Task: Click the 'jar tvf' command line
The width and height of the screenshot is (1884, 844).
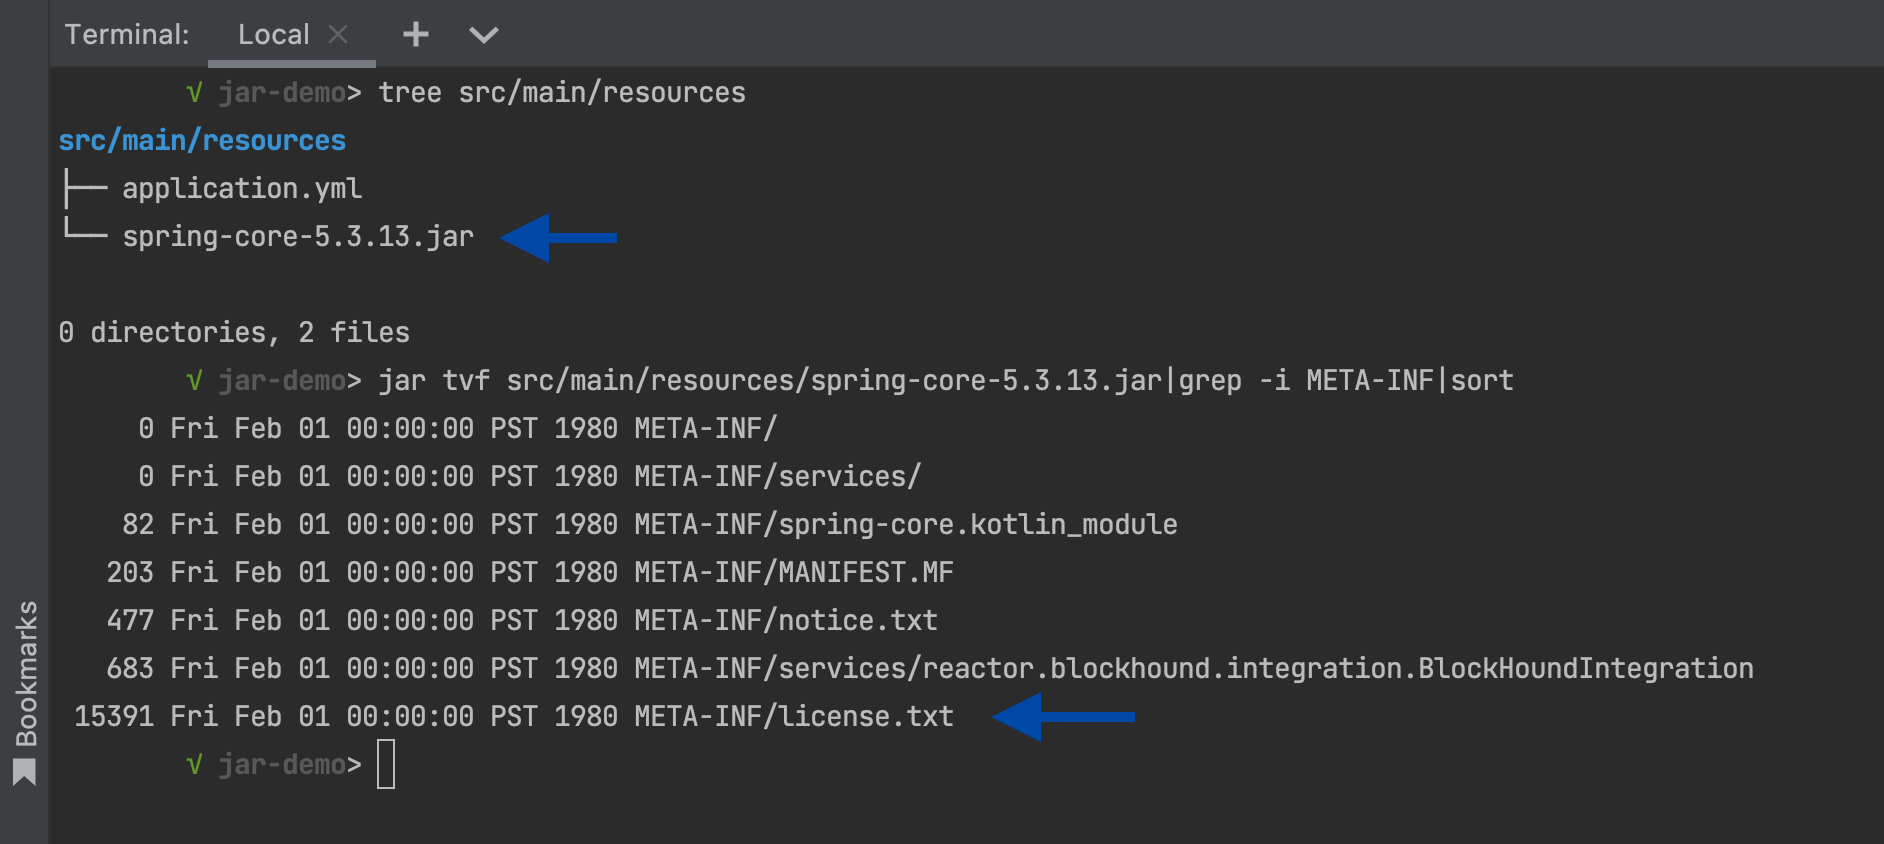Action: [946, 380]
